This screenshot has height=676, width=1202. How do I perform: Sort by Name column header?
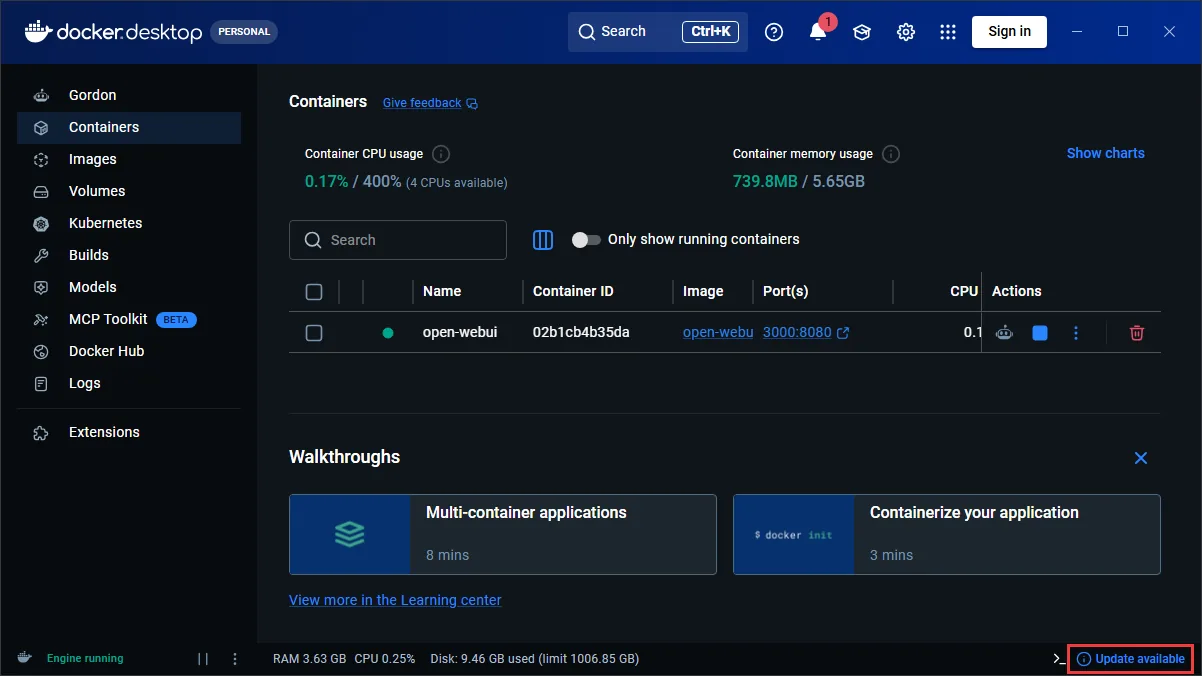pos(442,291)
